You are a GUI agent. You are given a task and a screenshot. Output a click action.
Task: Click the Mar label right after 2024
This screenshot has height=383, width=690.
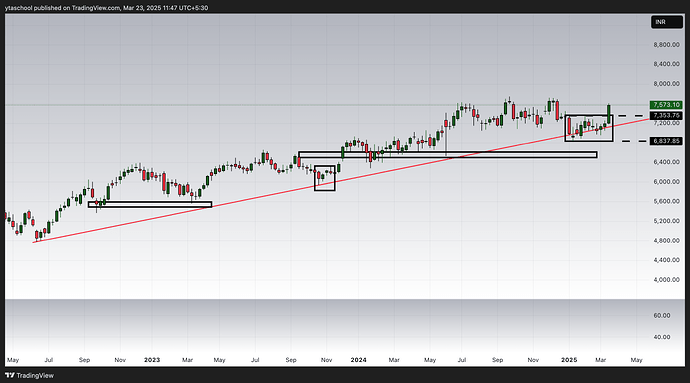click(394, 360)
